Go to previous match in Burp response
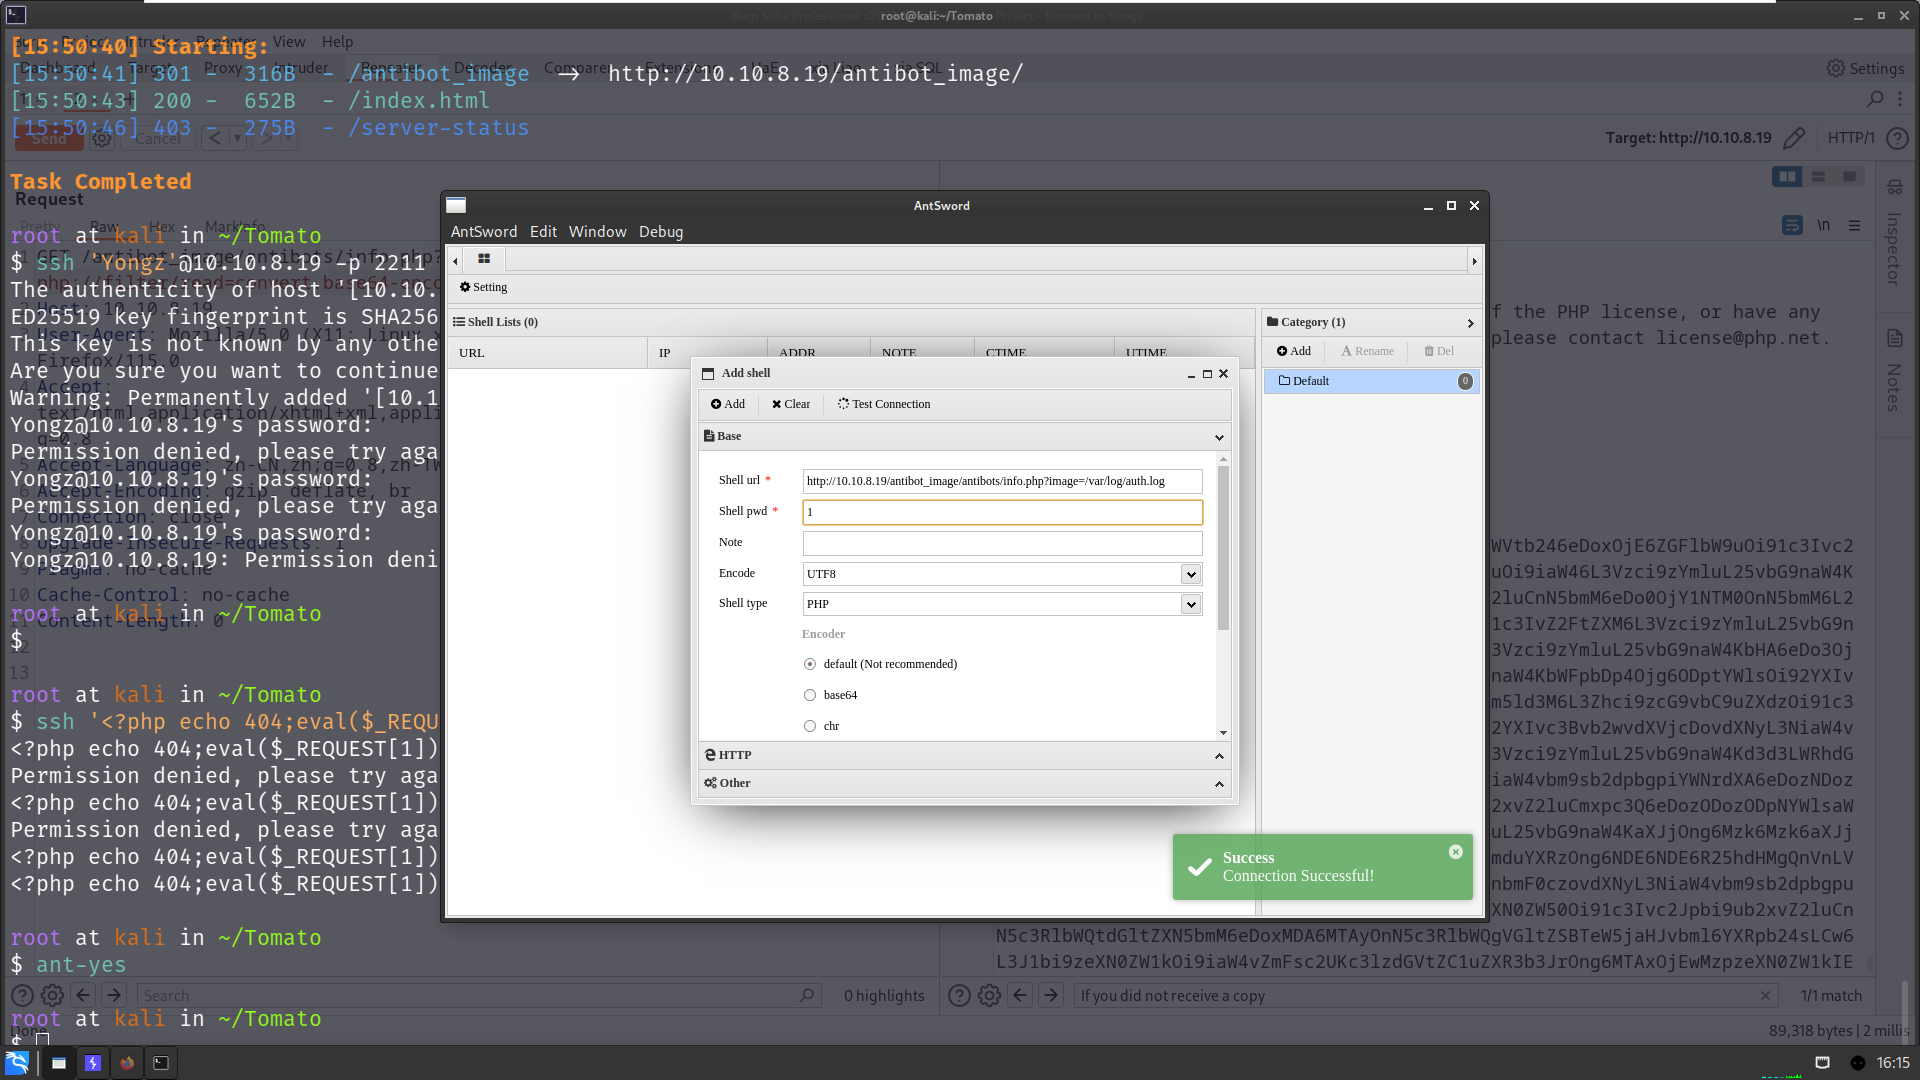Screen dimensions: 1920x1080 pos(1020,995)
